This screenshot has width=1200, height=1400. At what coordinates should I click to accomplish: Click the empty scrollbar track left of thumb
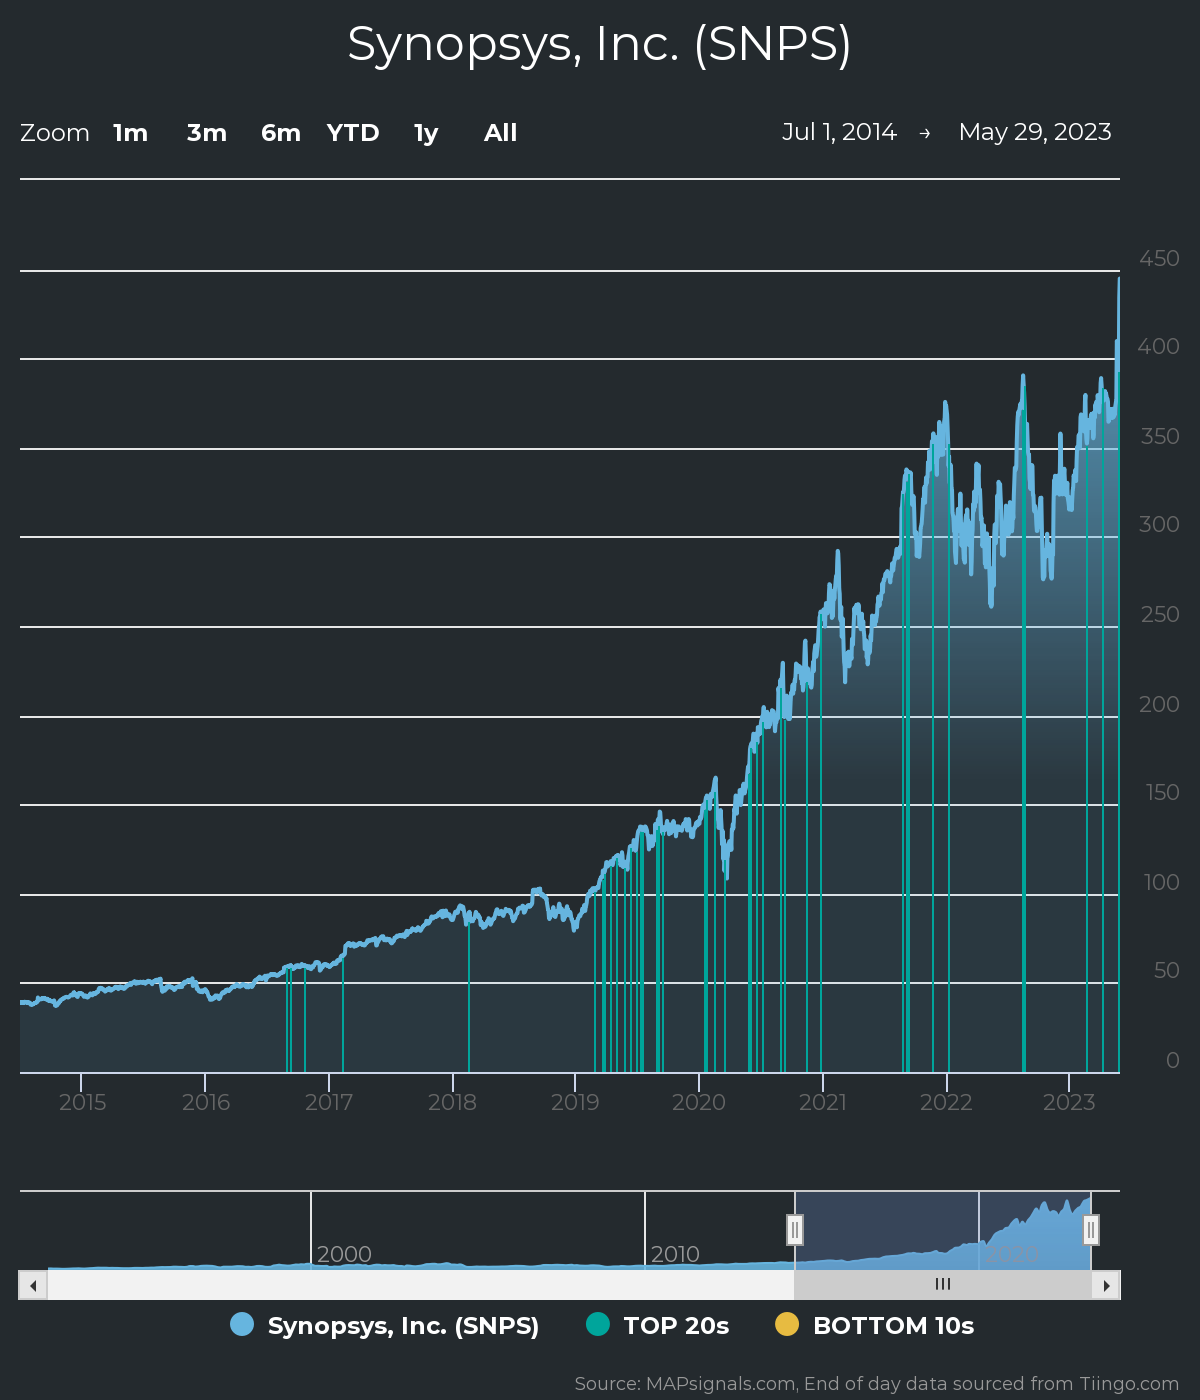pos(421,1285)
